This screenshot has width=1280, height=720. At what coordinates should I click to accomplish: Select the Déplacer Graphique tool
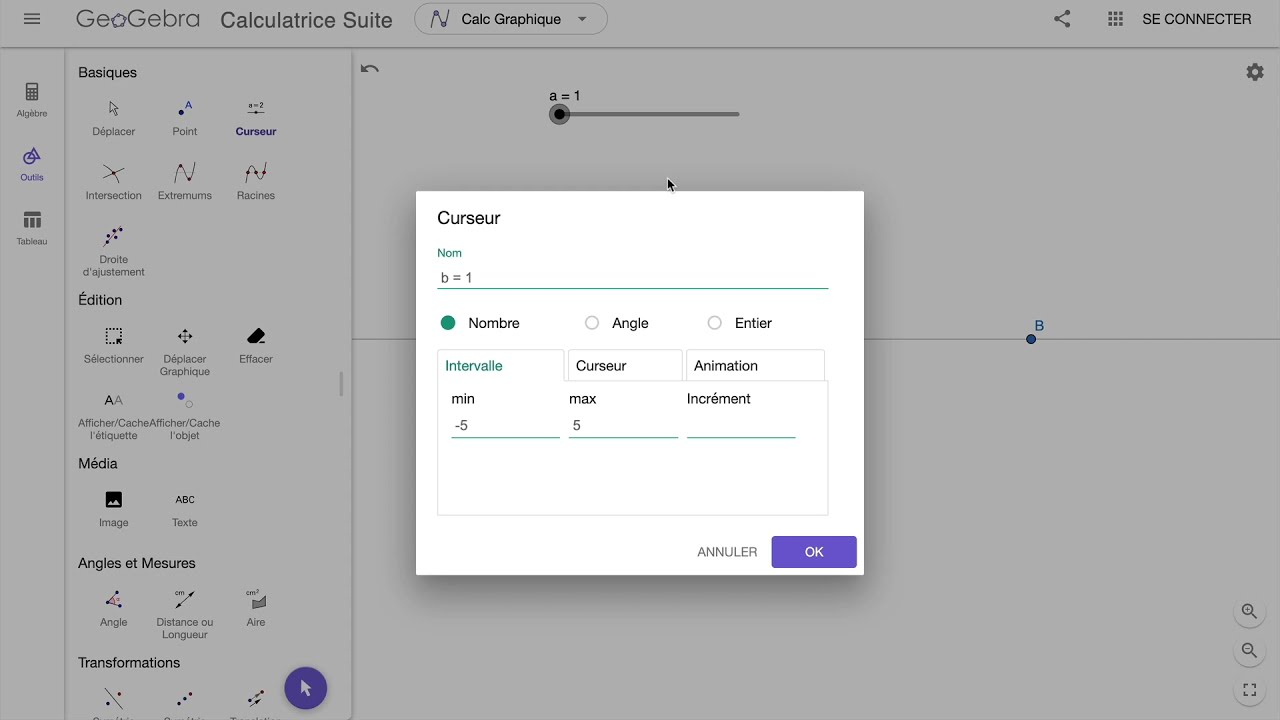pos(185,351)
